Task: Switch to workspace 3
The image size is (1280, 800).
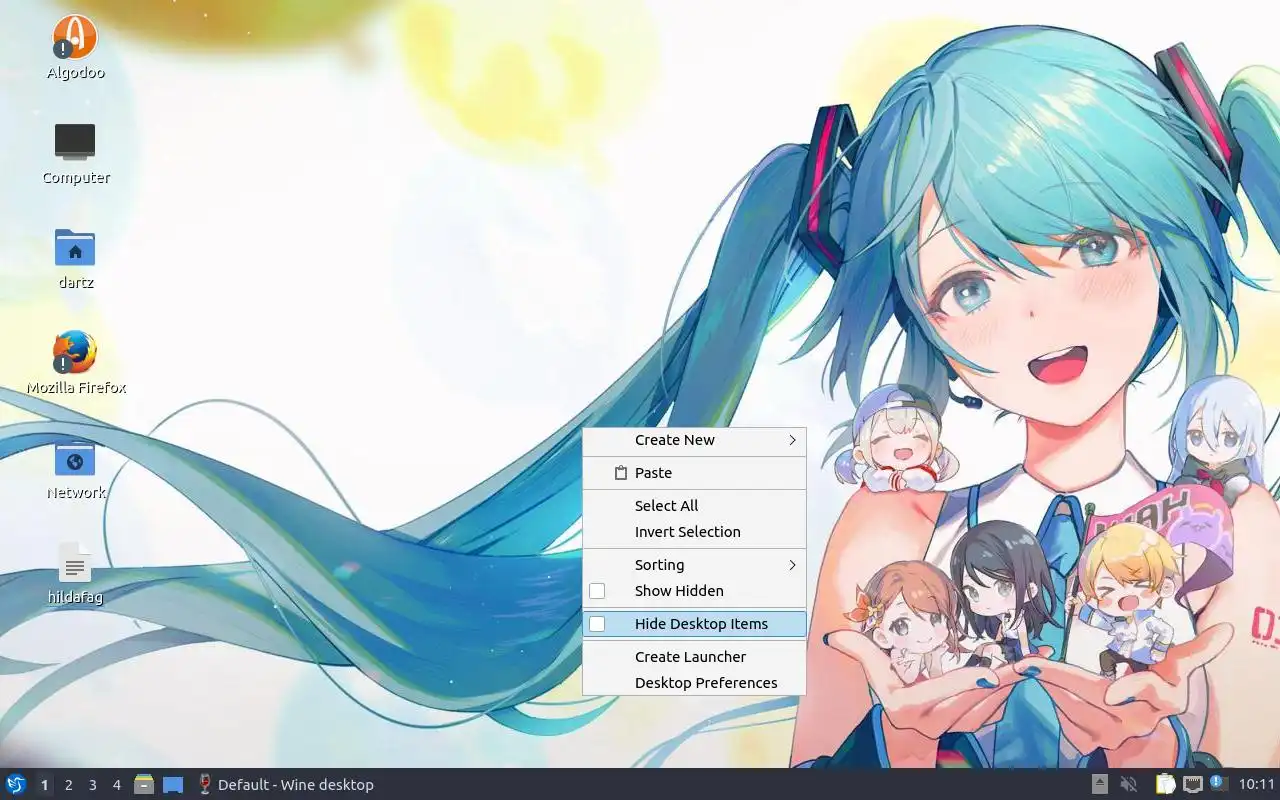Action: [92, 785]
